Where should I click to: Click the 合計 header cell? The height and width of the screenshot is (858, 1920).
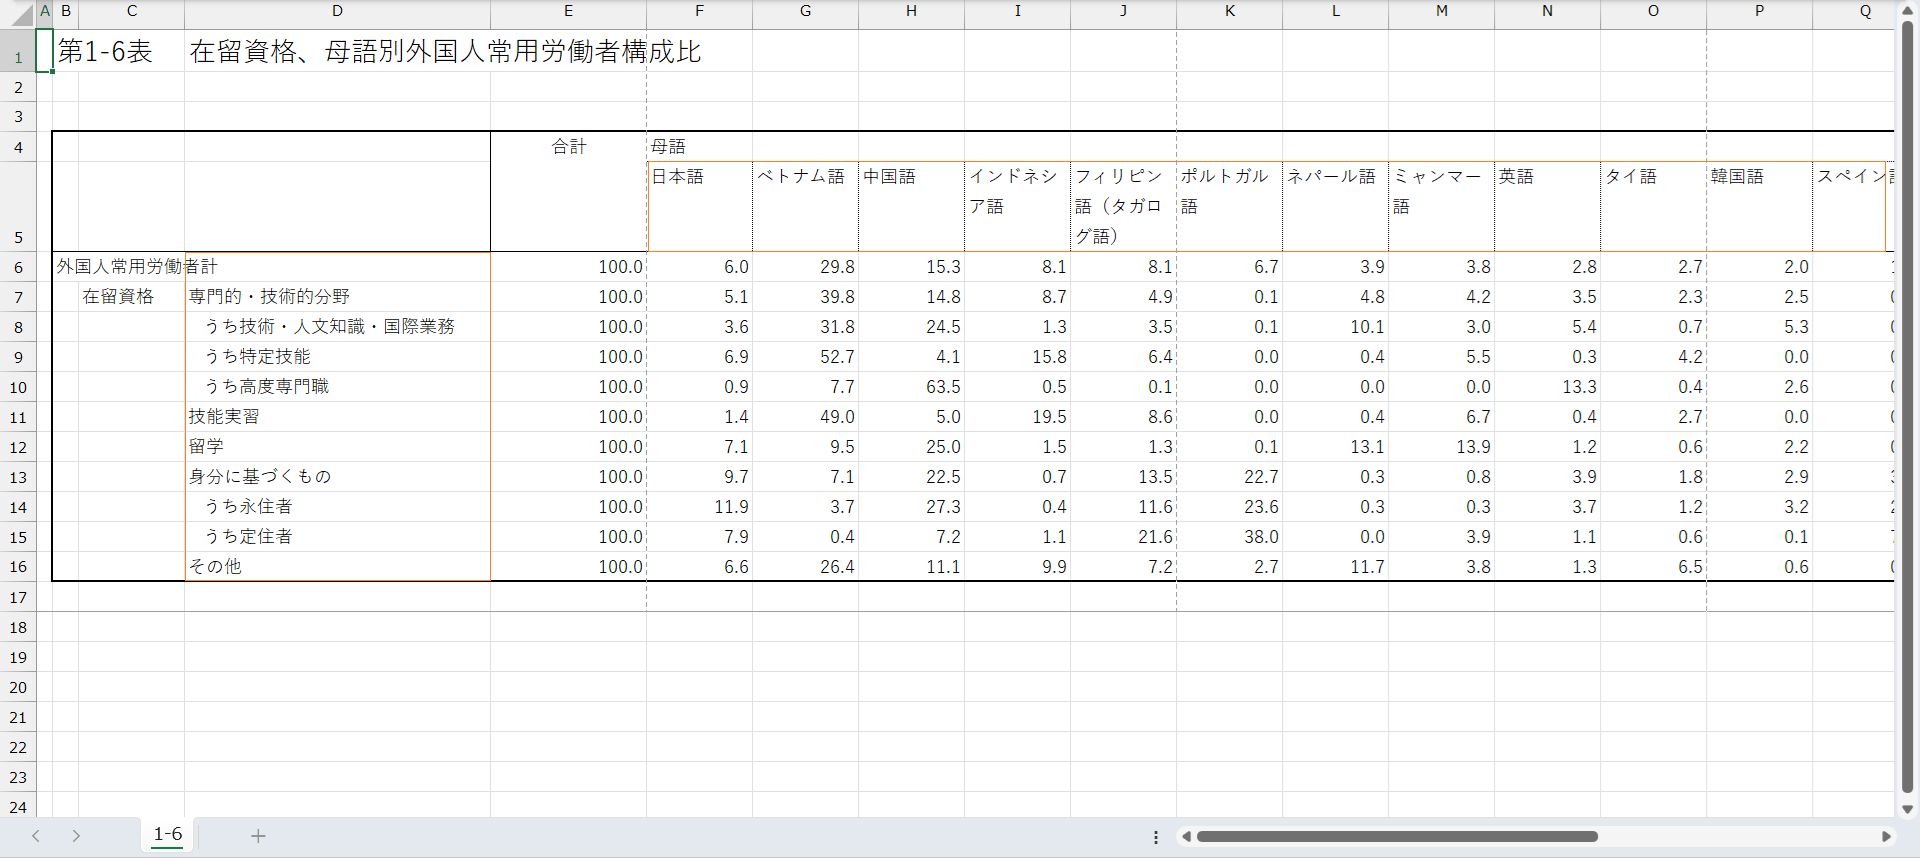point(568,147)
